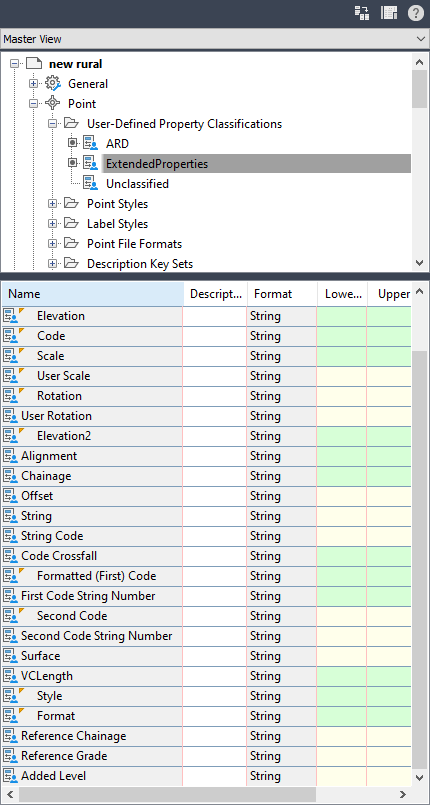Select the ExtendedProperties tree item
The width and height of the screenshot is (430, 805).
(157, 164)
